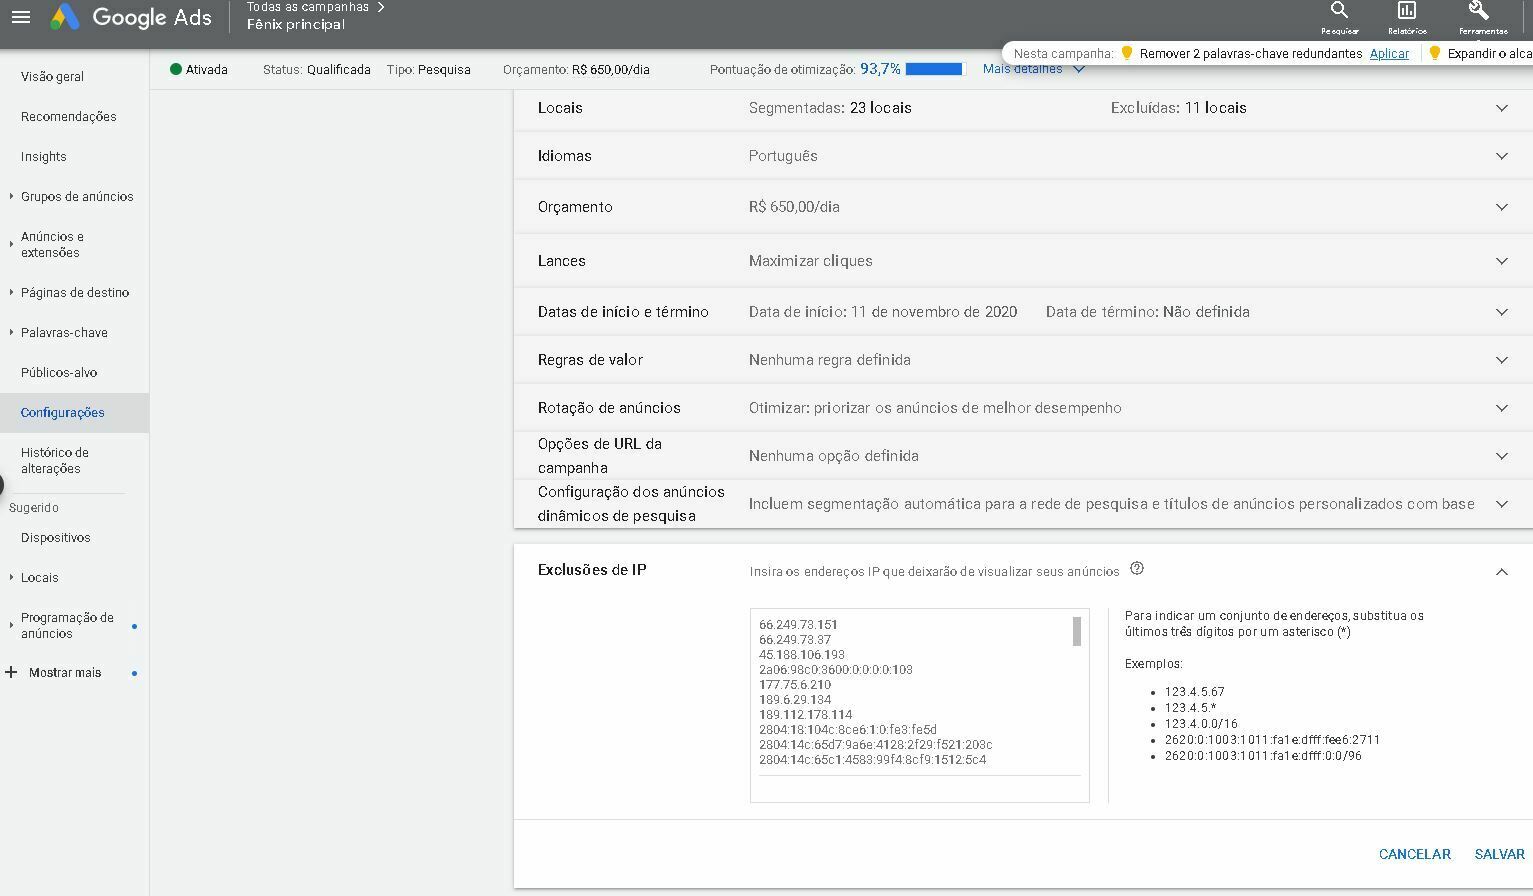Collapse the Exclusões de IP section
Viewport: 1533px width, 896px height.
(1501, 572)
